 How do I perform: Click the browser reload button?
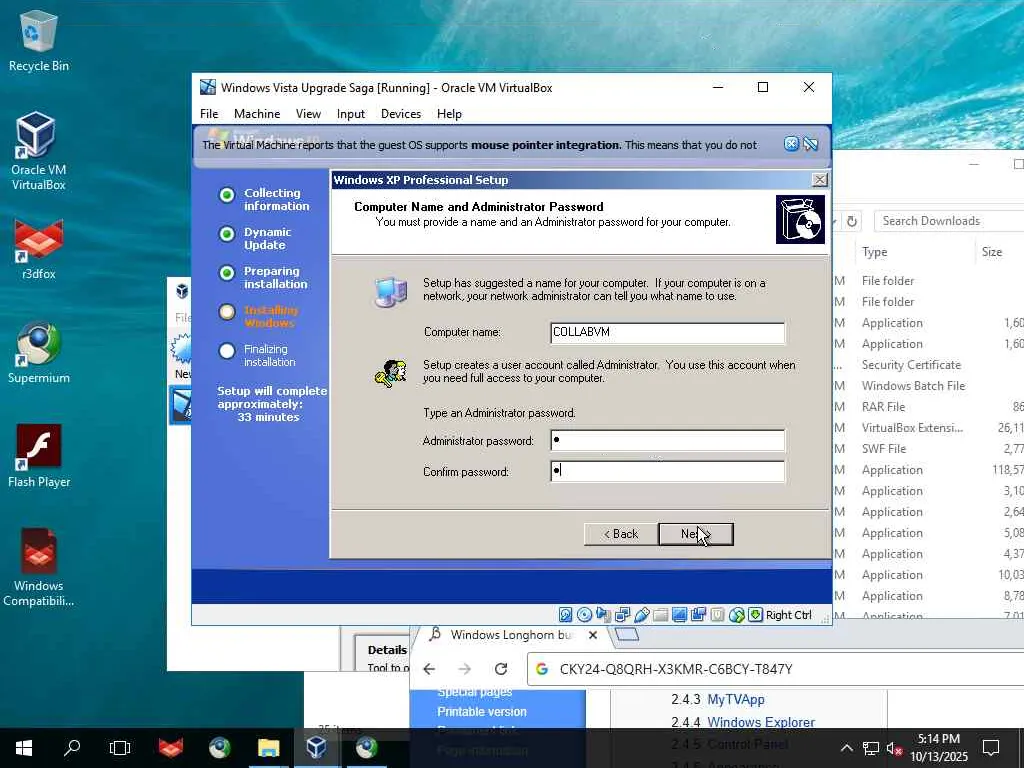pos(501,669)
